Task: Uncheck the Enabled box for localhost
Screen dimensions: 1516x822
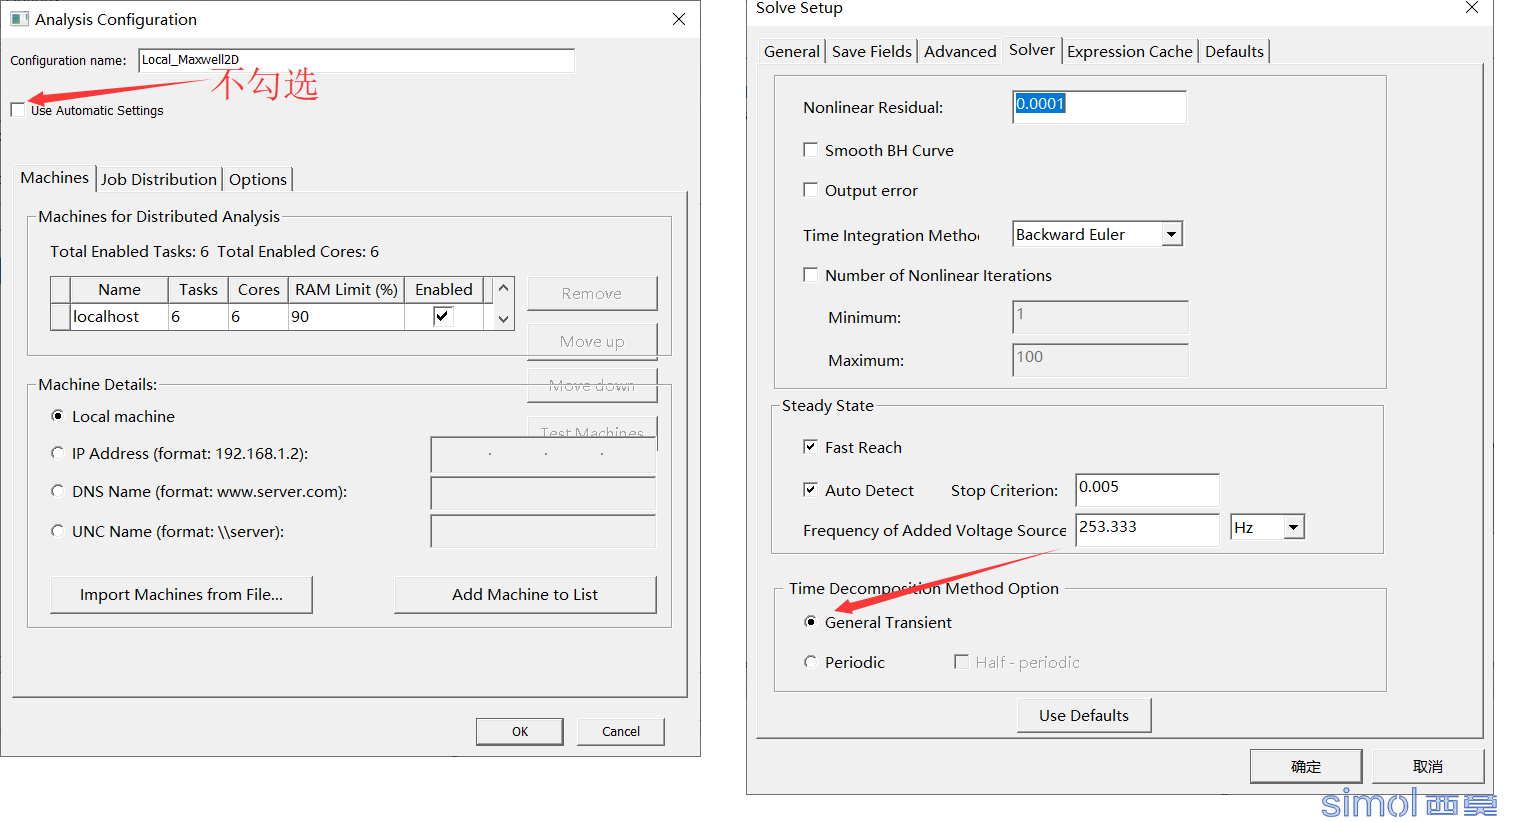Action: [x=443, y=316]
